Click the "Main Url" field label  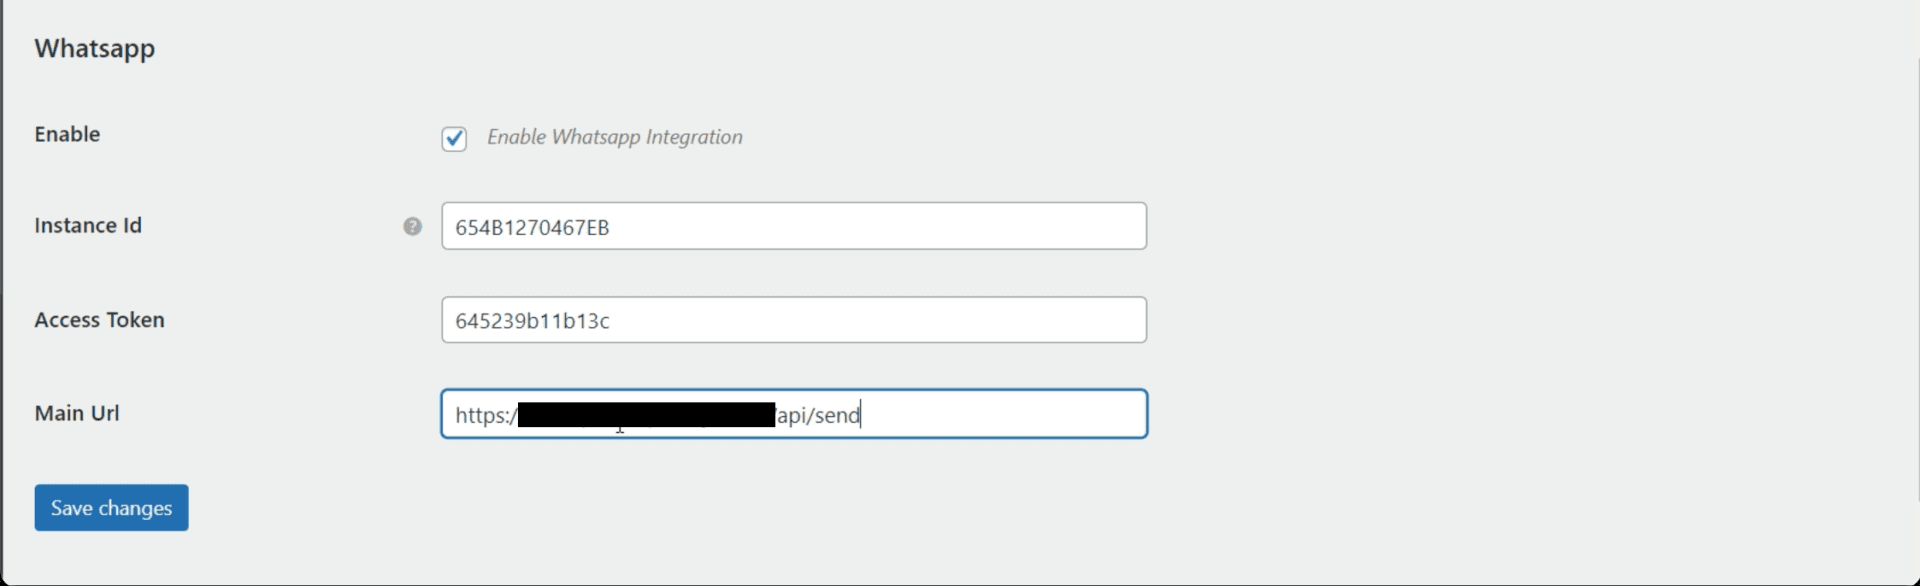point(77,413)
